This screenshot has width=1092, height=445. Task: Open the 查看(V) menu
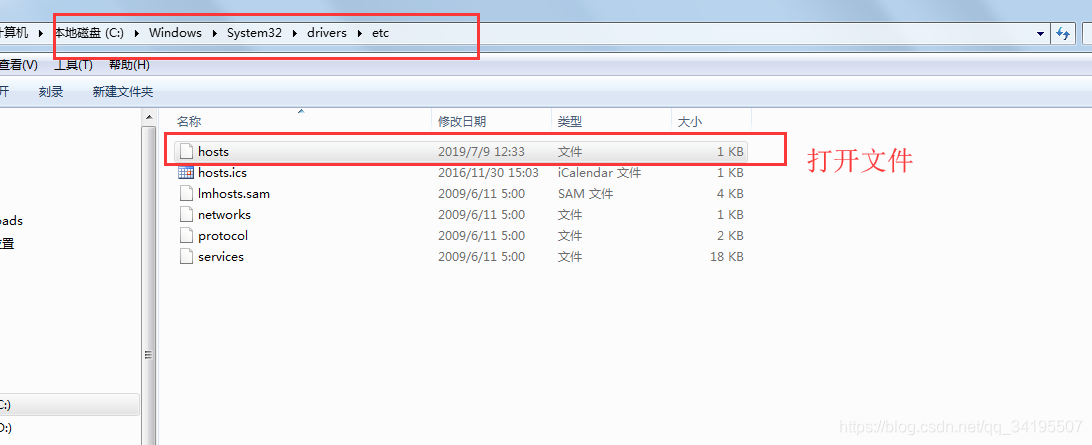(18, 65)
